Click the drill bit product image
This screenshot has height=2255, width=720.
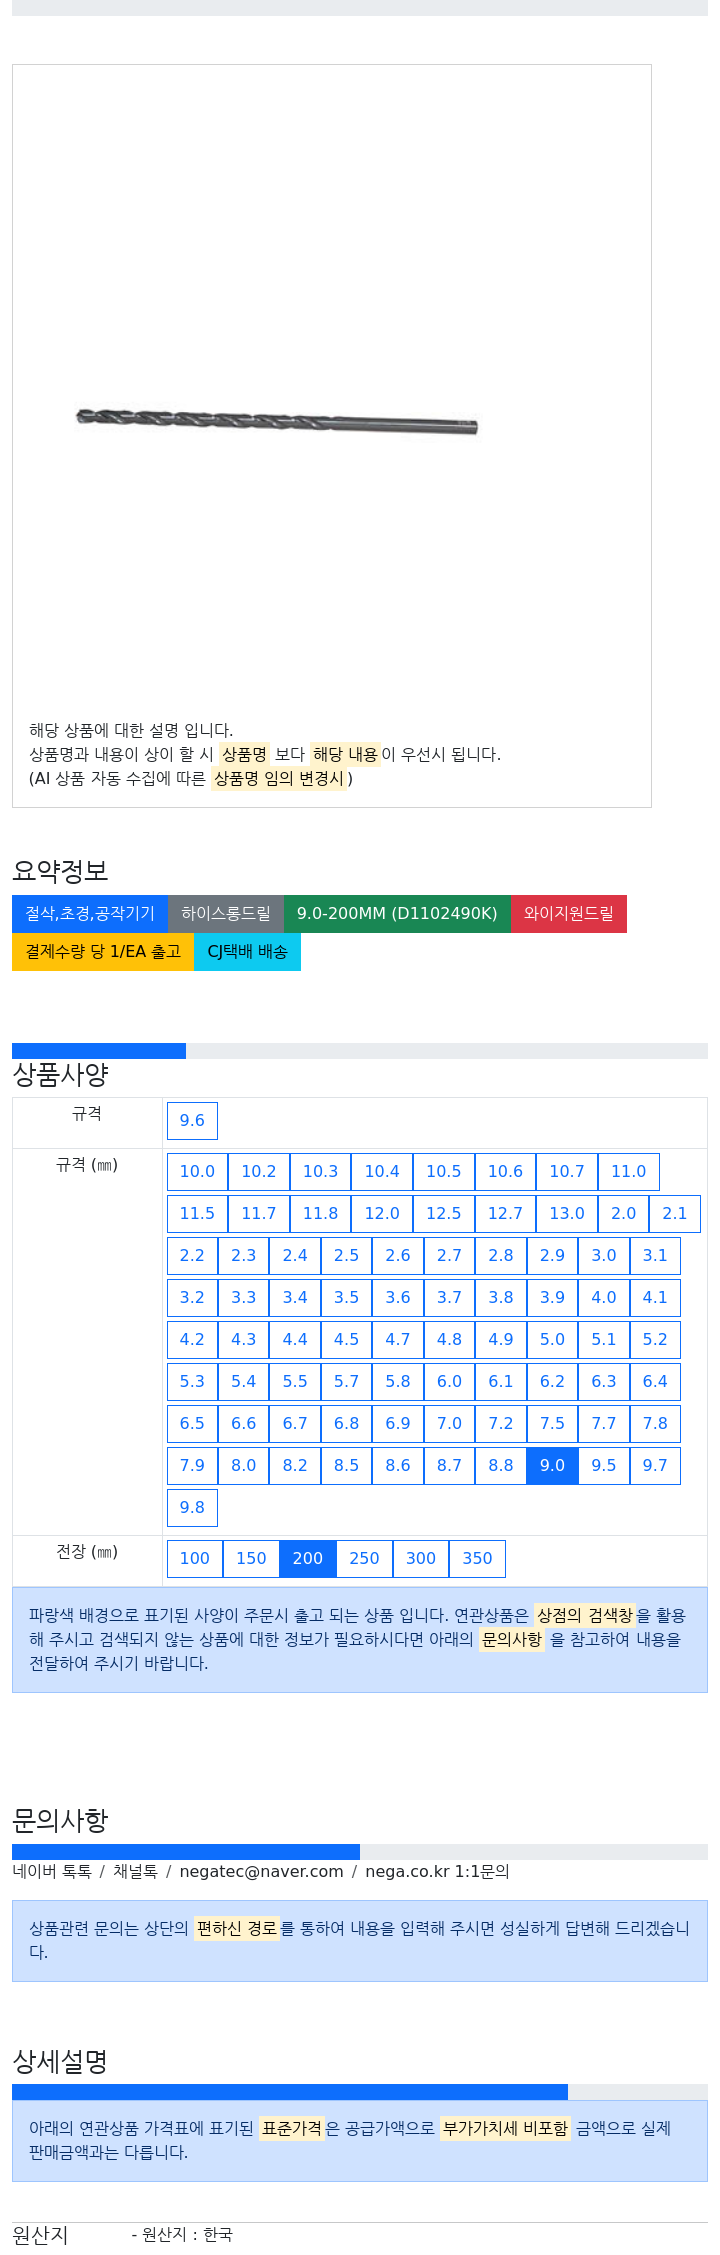tap(277, 421)
